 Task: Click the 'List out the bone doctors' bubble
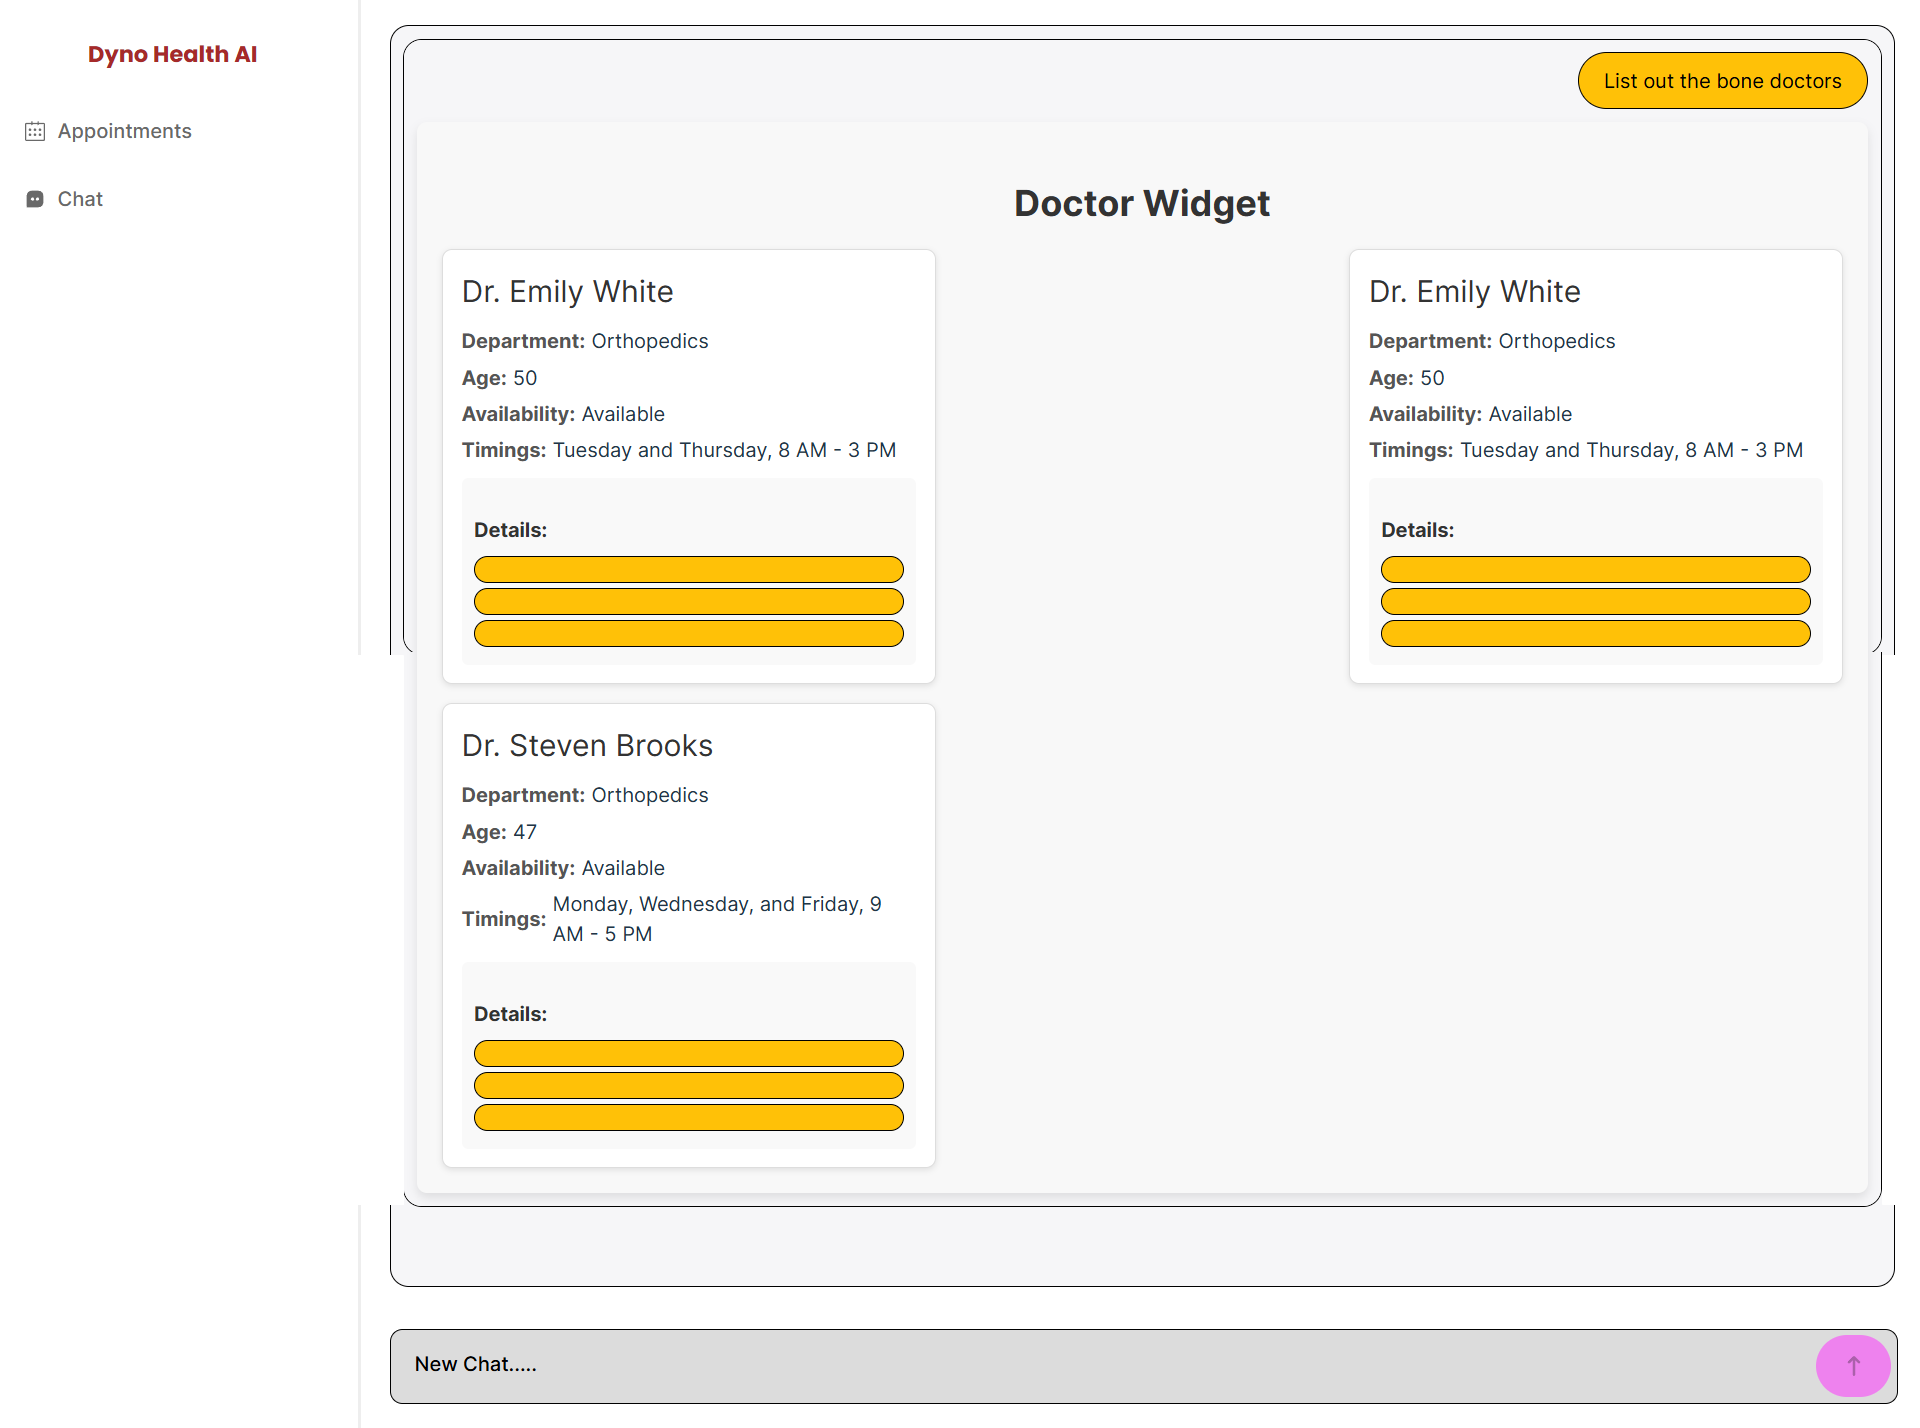(1721, 81)
